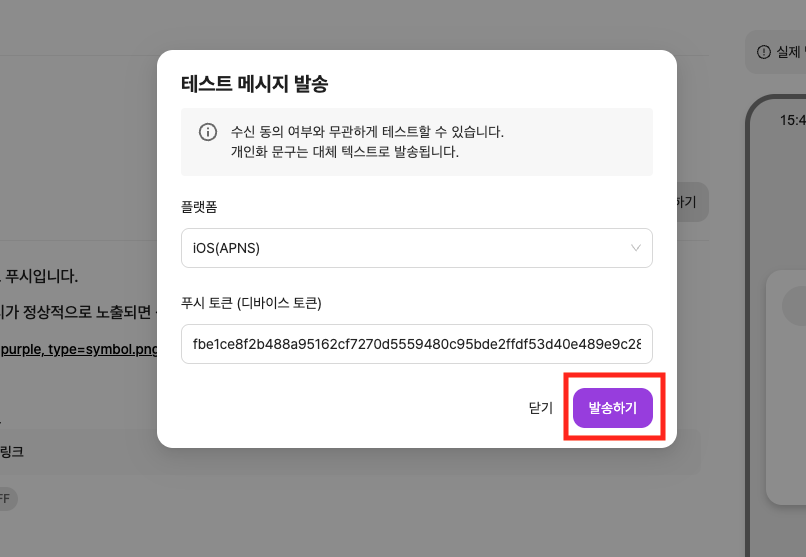The image size is (806, 557).
Task: Click the info icon in the notice box
Action: pos(208,132)
